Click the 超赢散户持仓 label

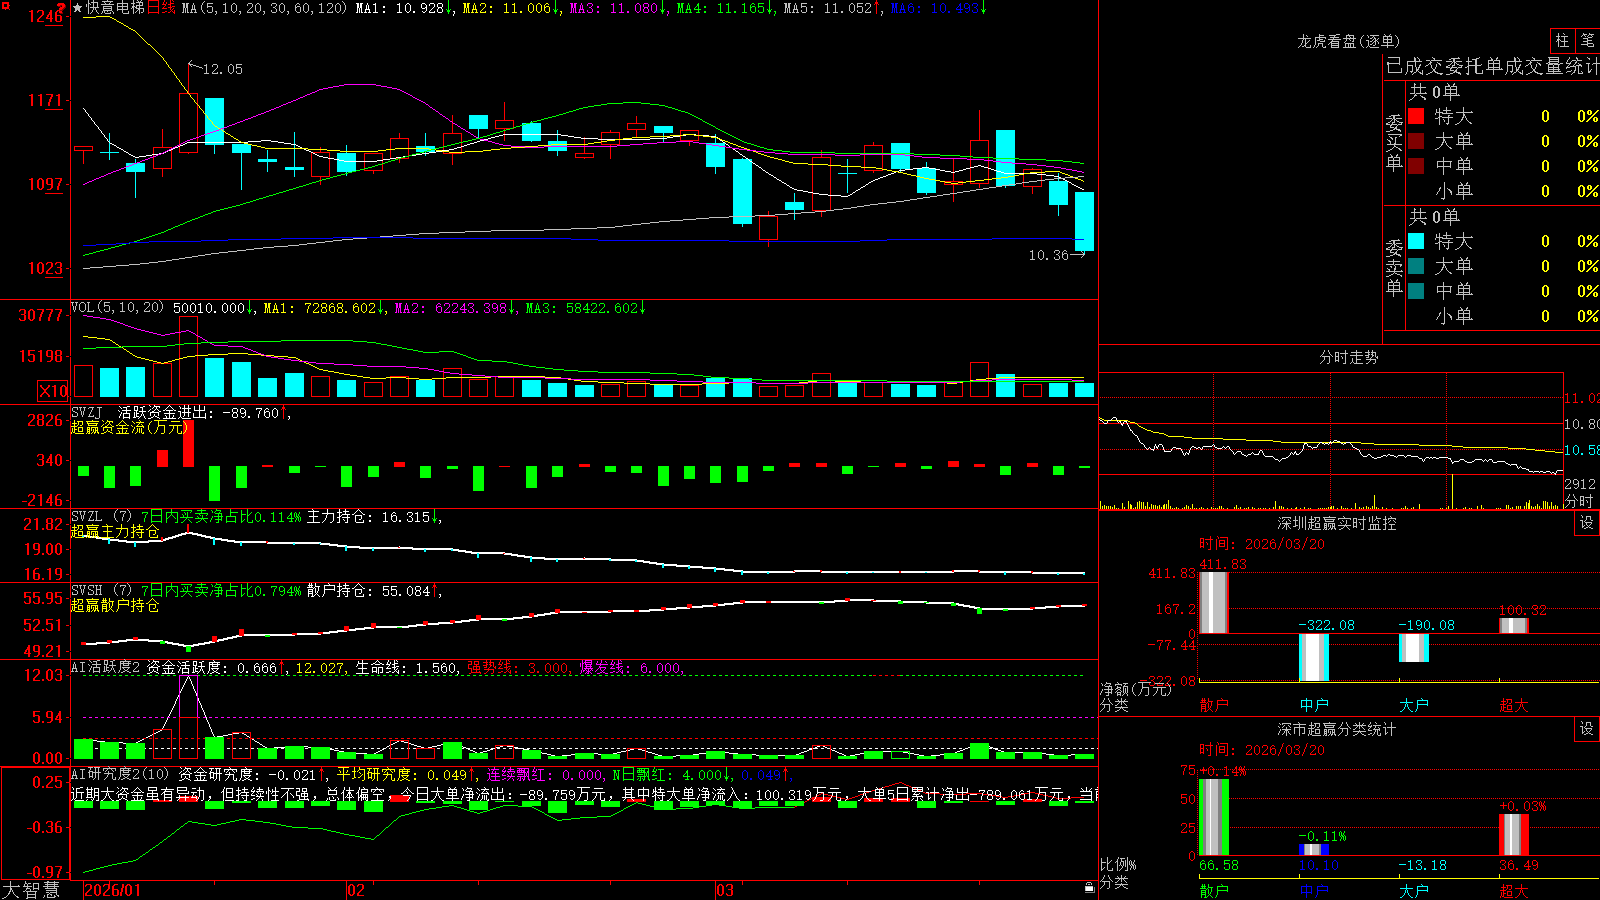[115, 605]
